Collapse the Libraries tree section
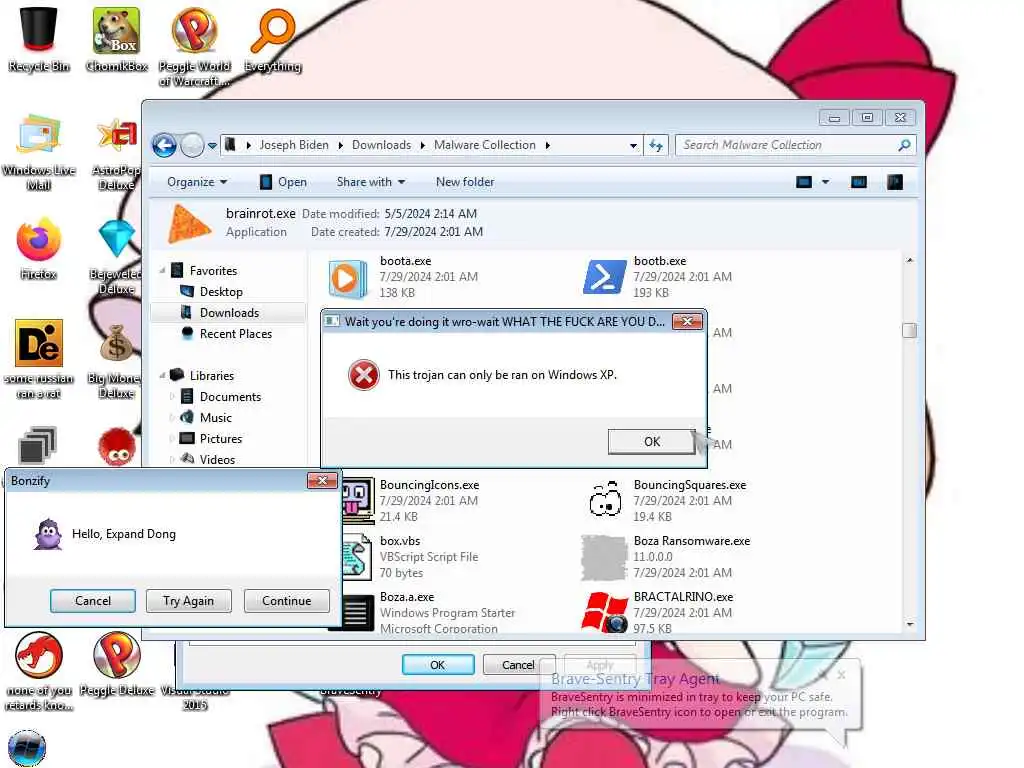 163,376
